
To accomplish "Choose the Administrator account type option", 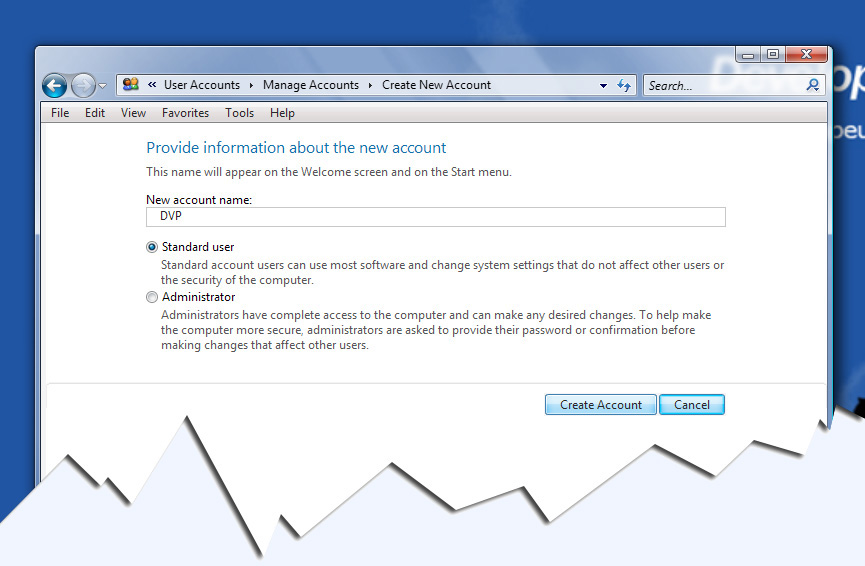I will (x=152, y=297).
